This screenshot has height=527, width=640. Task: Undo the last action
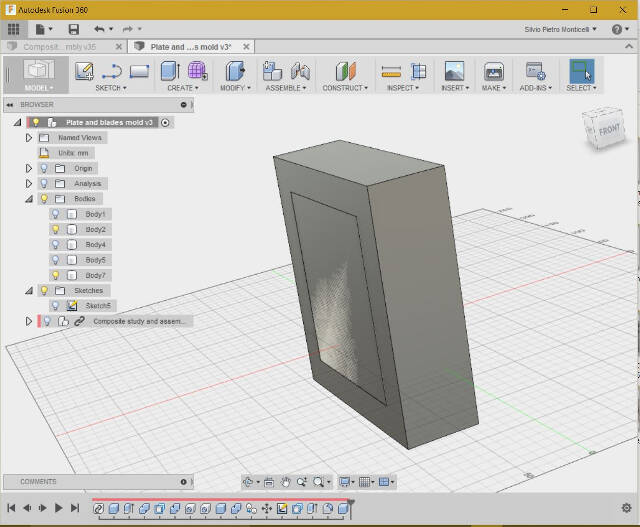point(99,29)
